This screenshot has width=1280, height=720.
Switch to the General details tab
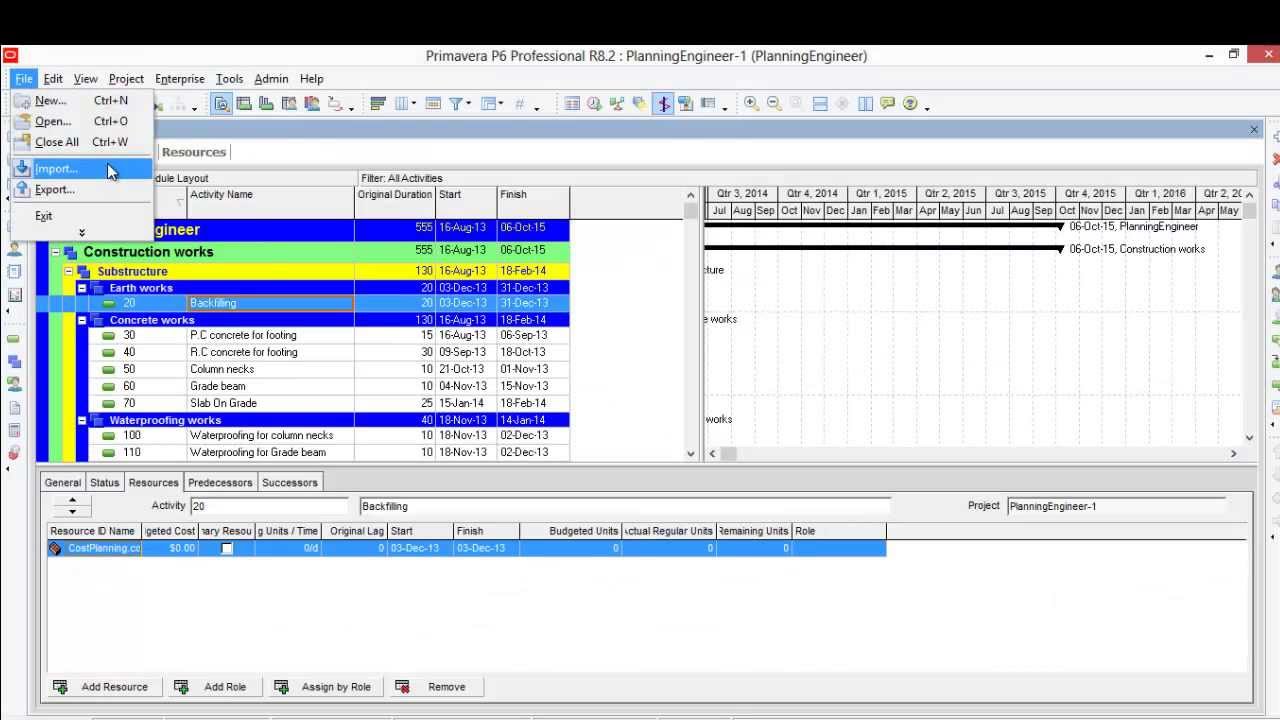[x=62, y=483]
